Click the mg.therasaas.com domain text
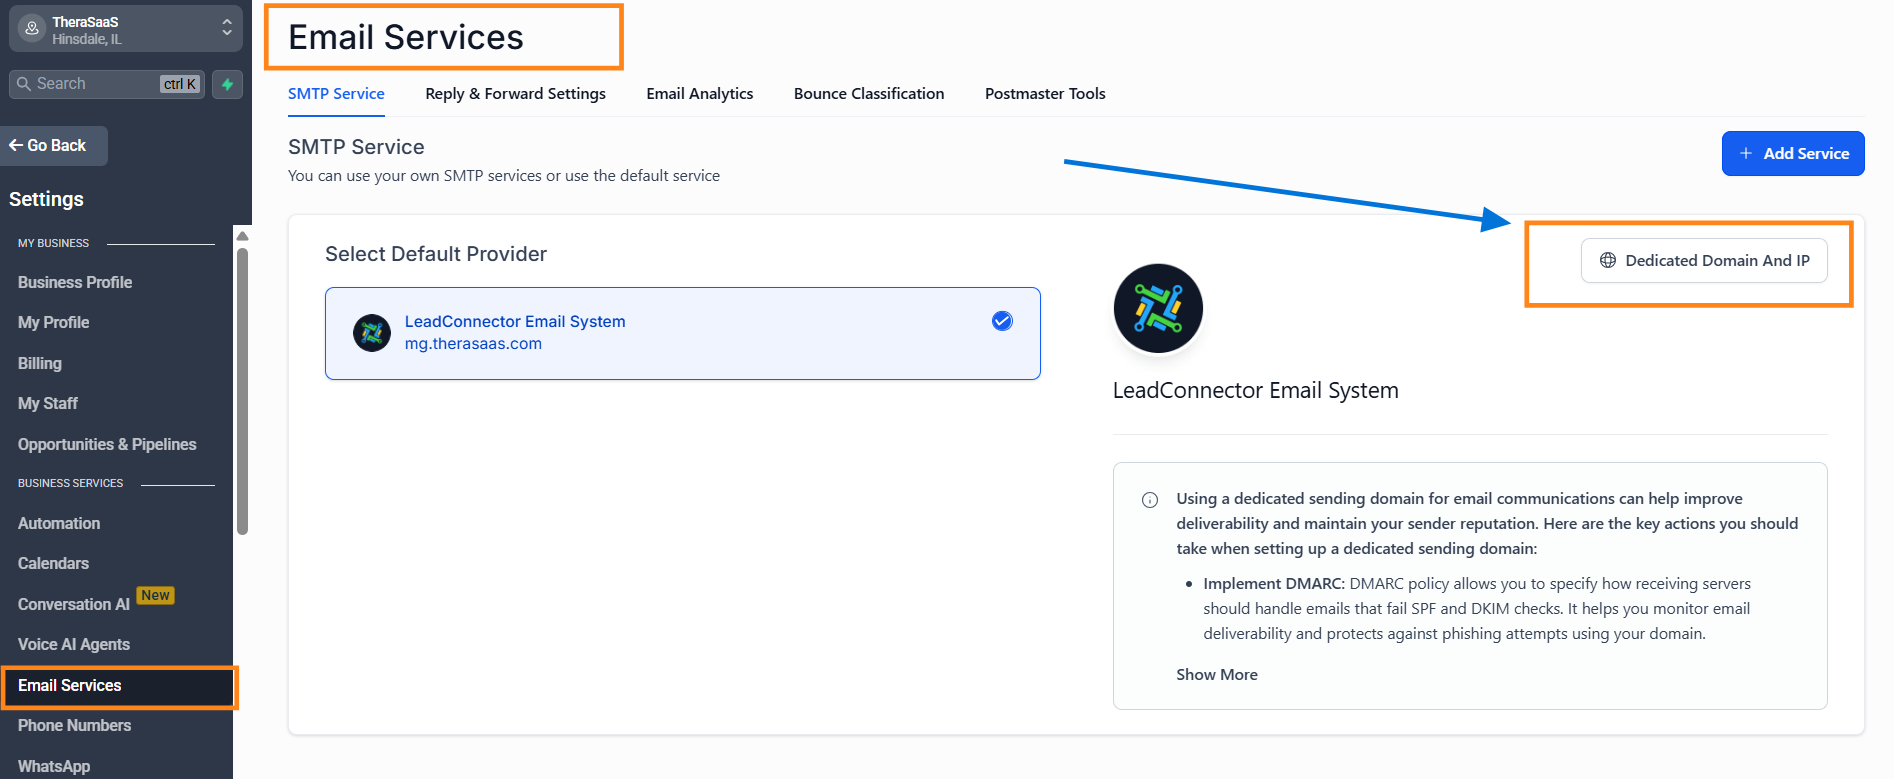1894x779 pixels. coord(473,344)
